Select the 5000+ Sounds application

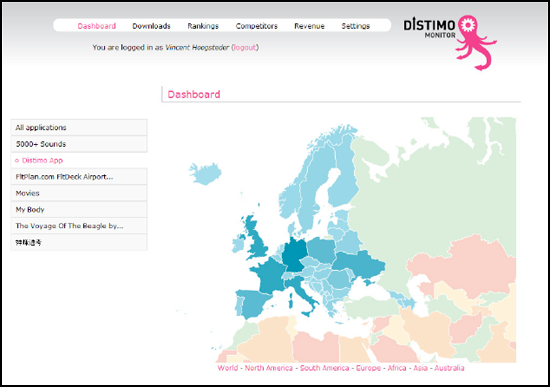click(x=79, y=144)
